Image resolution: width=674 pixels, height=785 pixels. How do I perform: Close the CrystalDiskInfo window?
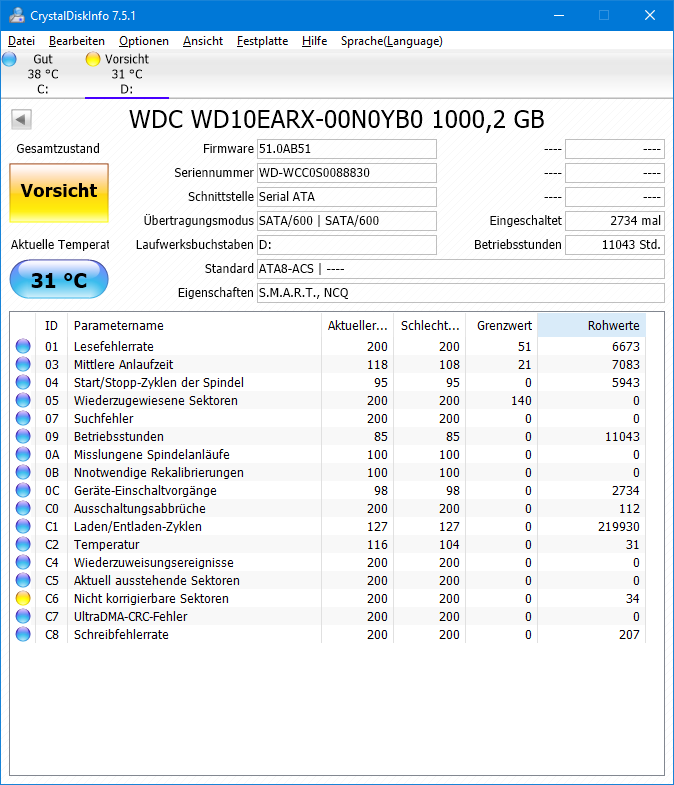pyautogui.click(x=649, y=16)
